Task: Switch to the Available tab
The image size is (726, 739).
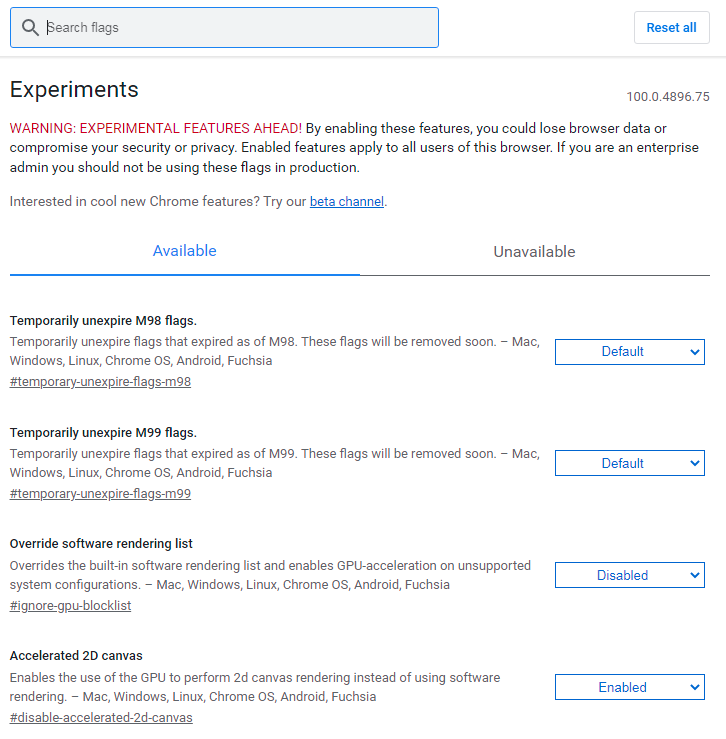Action: tap(184, 251)
